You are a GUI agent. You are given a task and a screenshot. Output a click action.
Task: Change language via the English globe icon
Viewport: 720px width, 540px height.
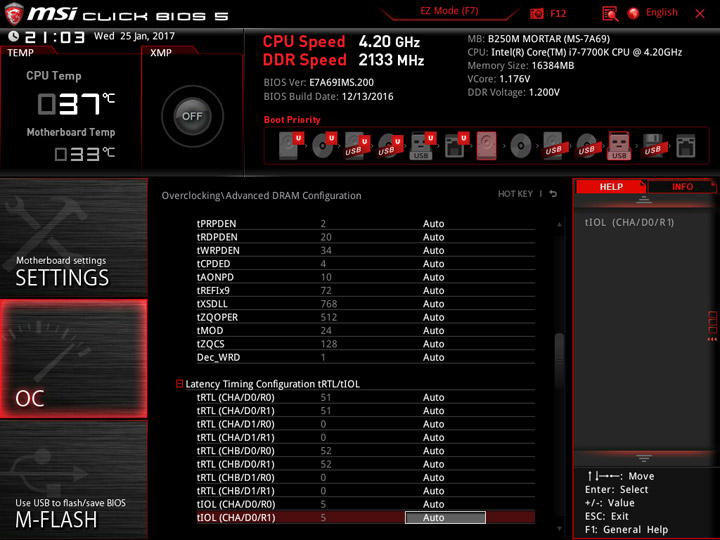click(x=633, y=13)
